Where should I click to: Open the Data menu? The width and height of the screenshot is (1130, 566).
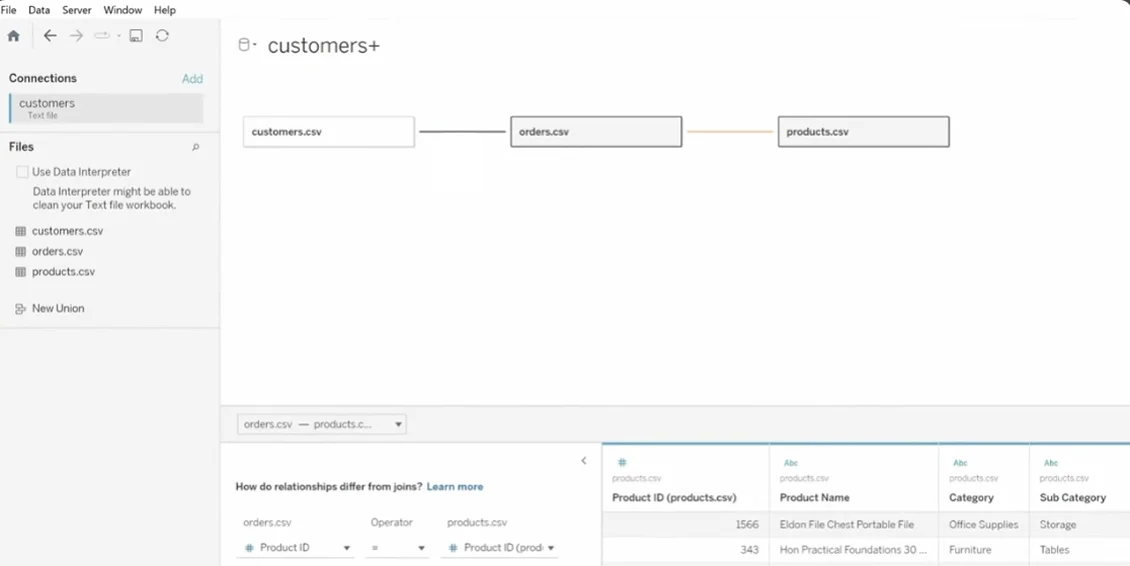point(39,10)
